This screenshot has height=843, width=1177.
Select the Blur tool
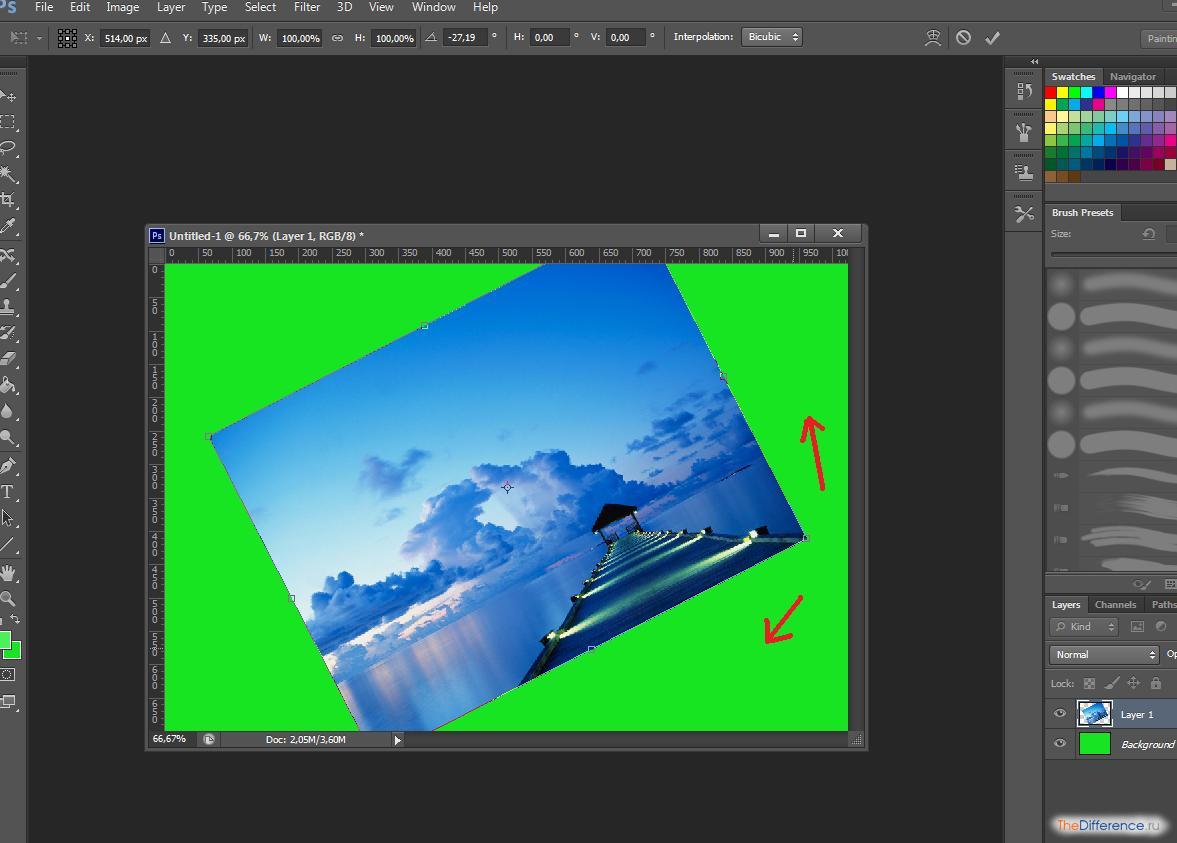(x=8, y=411)
